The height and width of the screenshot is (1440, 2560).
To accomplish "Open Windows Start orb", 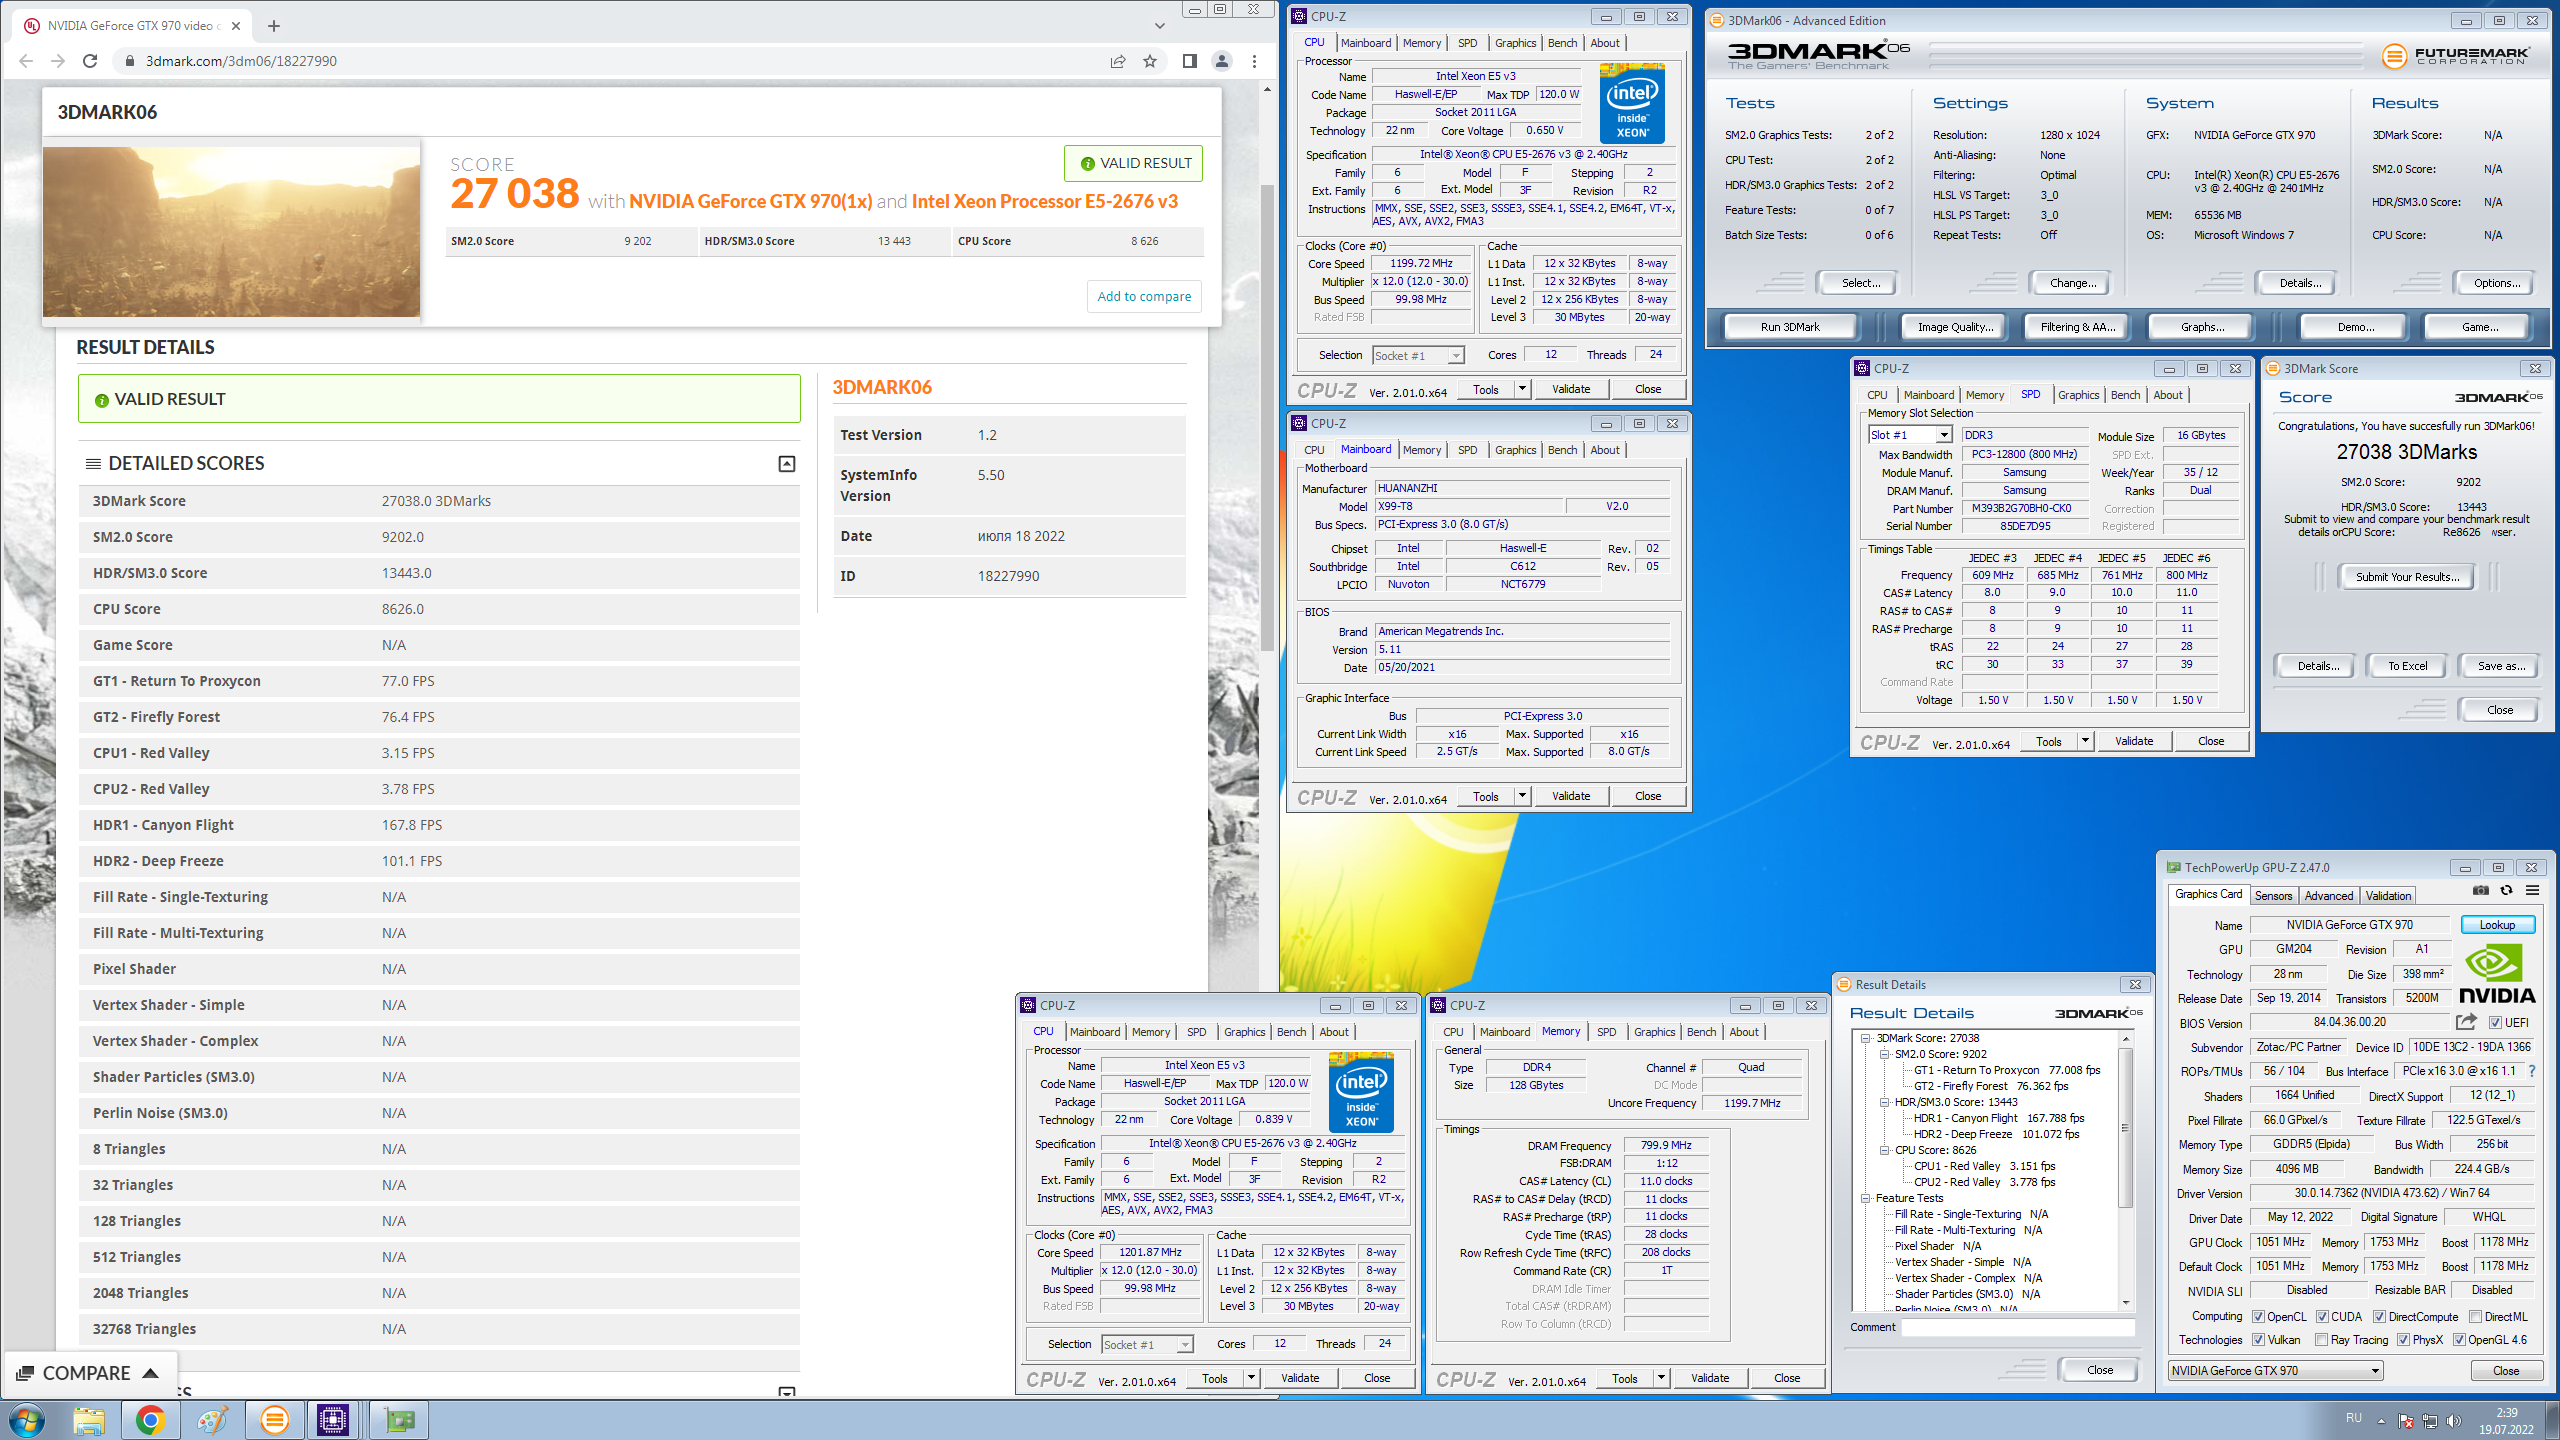I will tap(27, 1420).
